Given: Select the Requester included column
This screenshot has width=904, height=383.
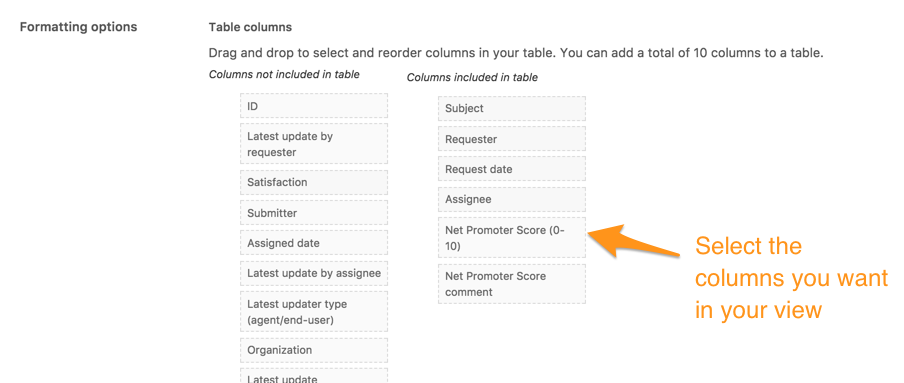Looking at the screenshot, I should point(511,139).
